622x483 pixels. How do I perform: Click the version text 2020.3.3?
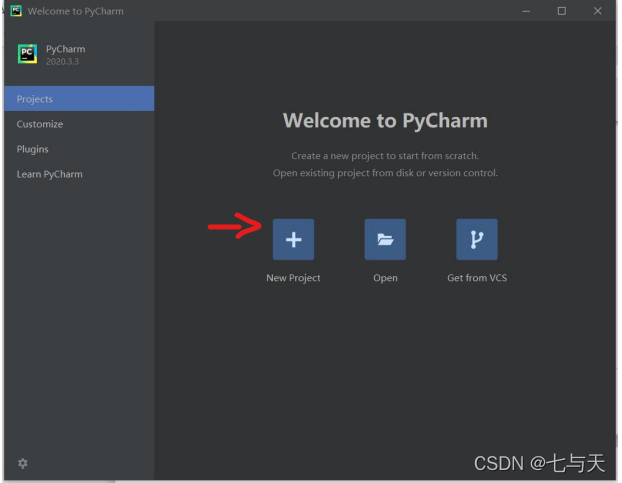click(62, 61)
